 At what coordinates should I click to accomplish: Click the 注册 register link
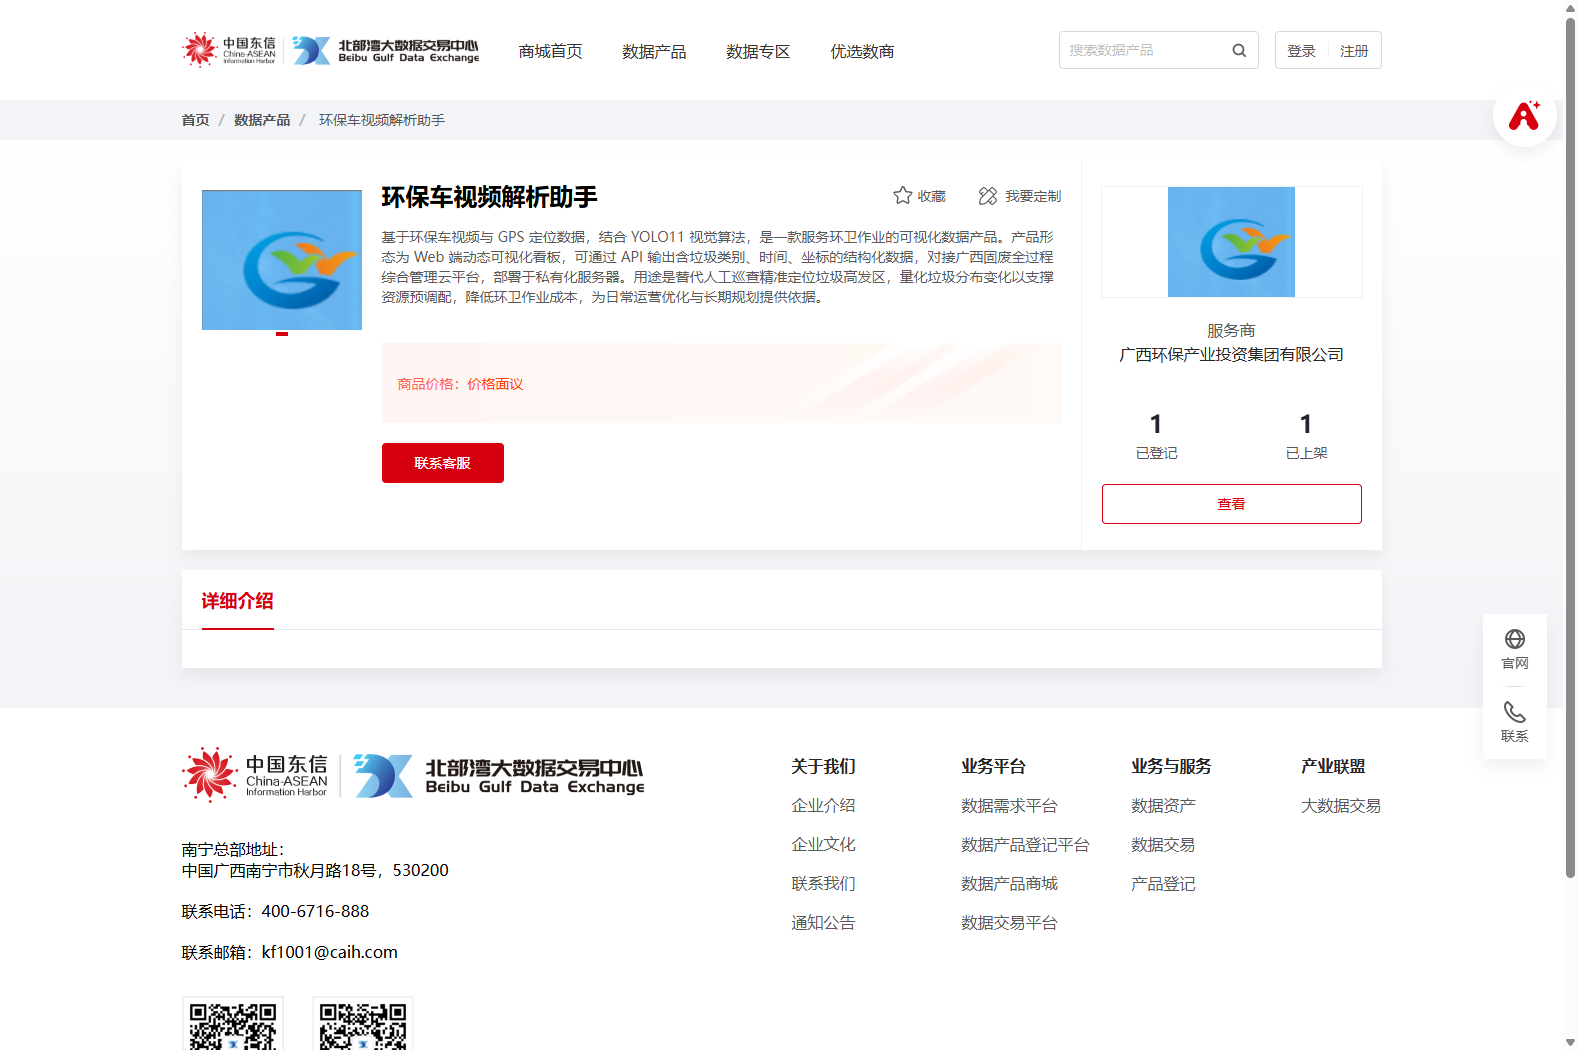pyautogui.click(x=1354, y=51)
